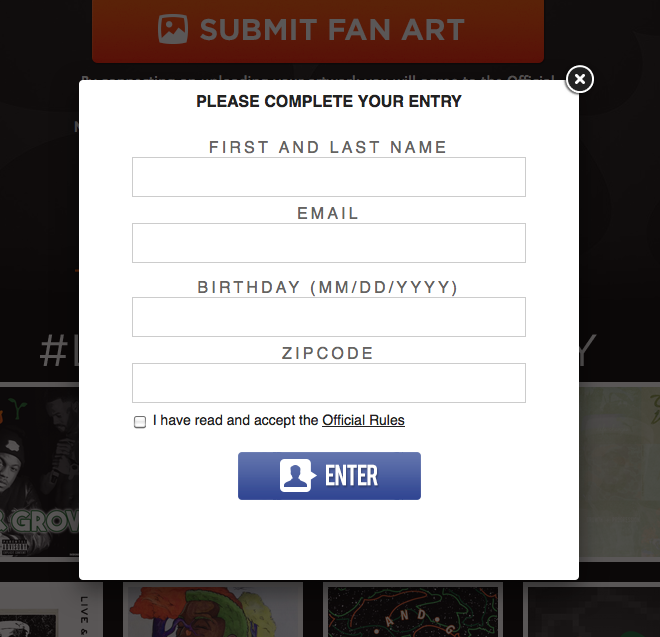
Task: Tick the Official Rules acceptance checkbox
Action: (140, 421)
